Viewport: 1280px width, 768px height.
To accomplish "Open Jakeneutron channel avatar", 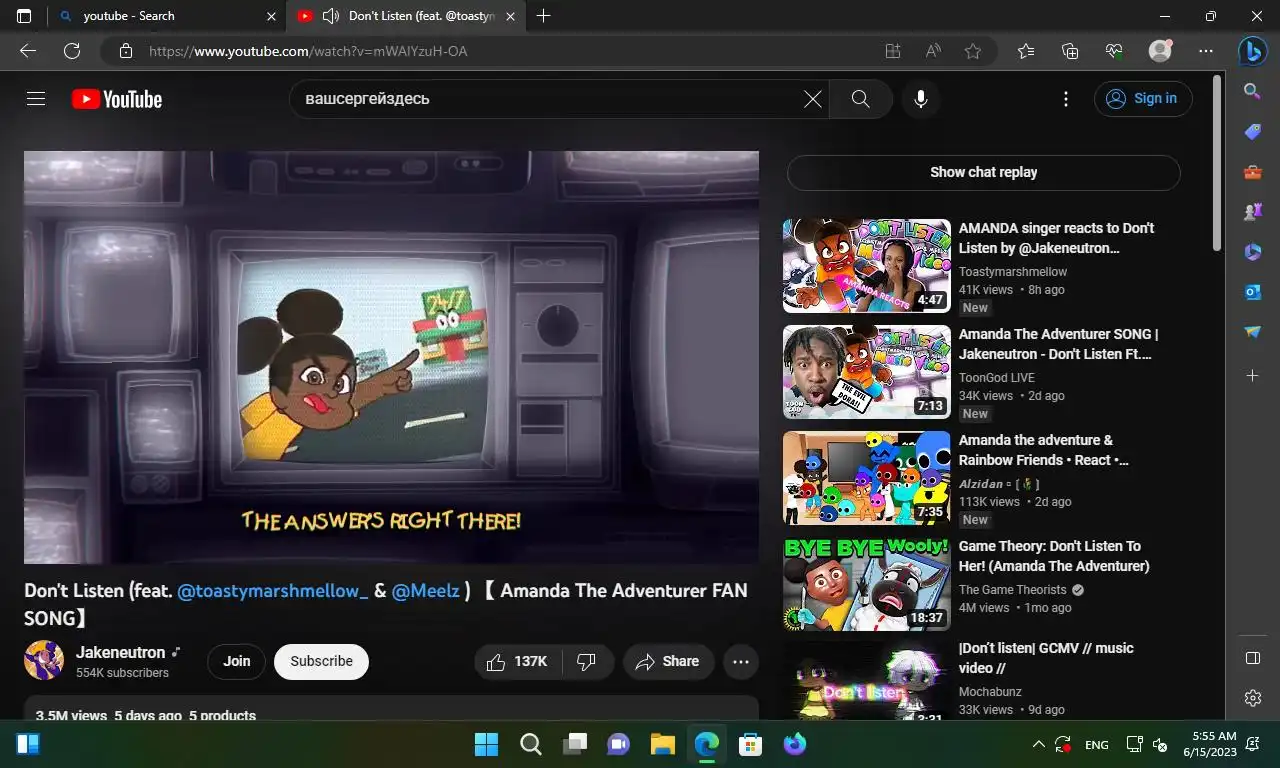I will pos(44,661).
